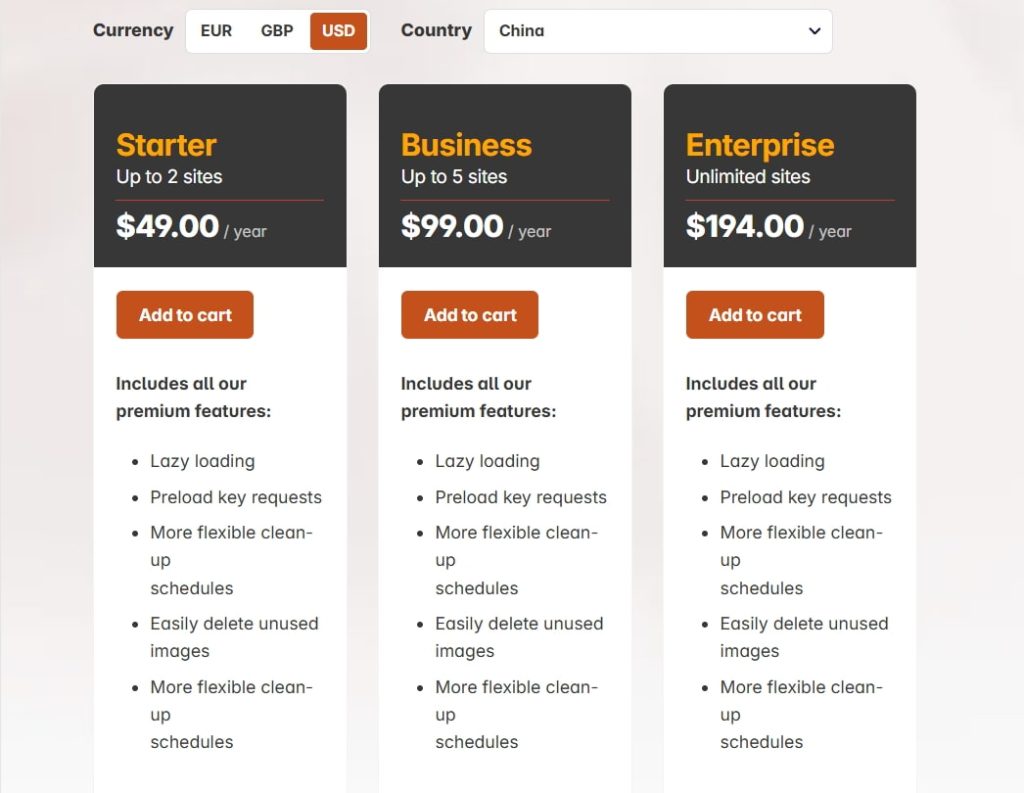Click the Starter plan heading
The width and height of the screenshot is (1024, 793).
pos(166,145)
